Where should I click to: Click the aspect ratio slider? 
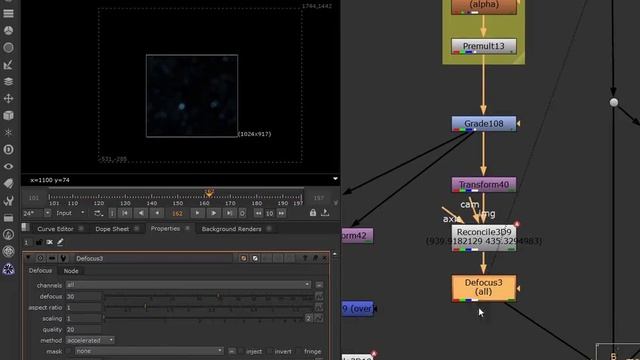209,307
